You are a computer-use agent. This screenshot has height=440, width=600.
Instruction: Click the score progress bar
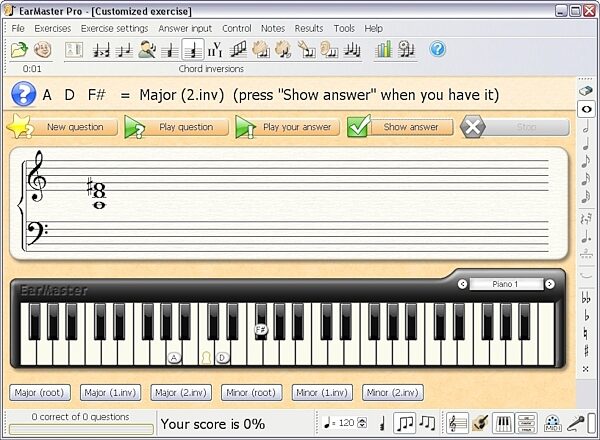coord(81,429)
